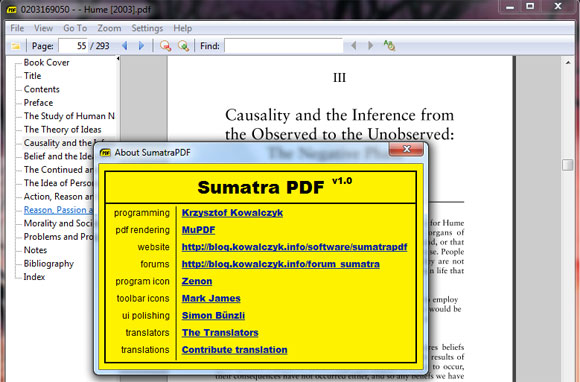Viewport: 580px width, 382px height.
Task: Select The Theory of Ideas bookmark
Action: [63, 129]
